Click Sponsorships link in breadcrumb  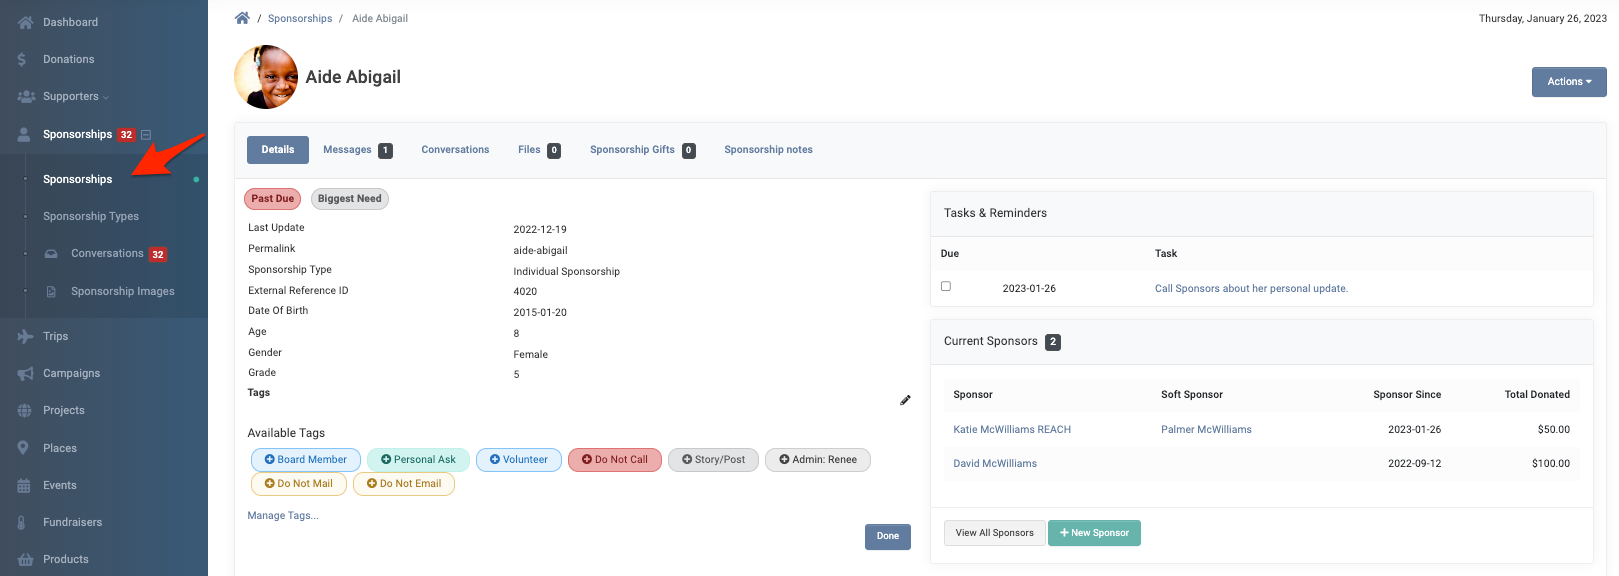[300, 19]
